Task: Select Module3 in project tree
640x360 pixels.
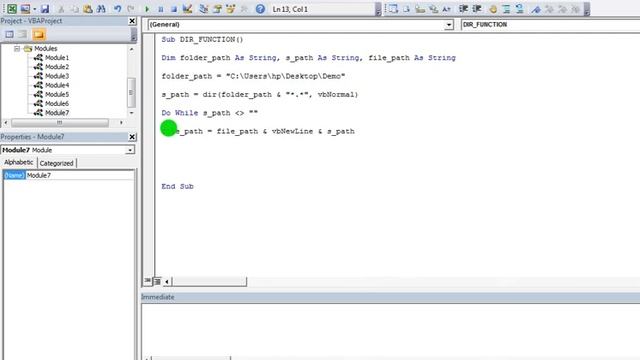Action: pyautogui.click(x=57, y=76)
